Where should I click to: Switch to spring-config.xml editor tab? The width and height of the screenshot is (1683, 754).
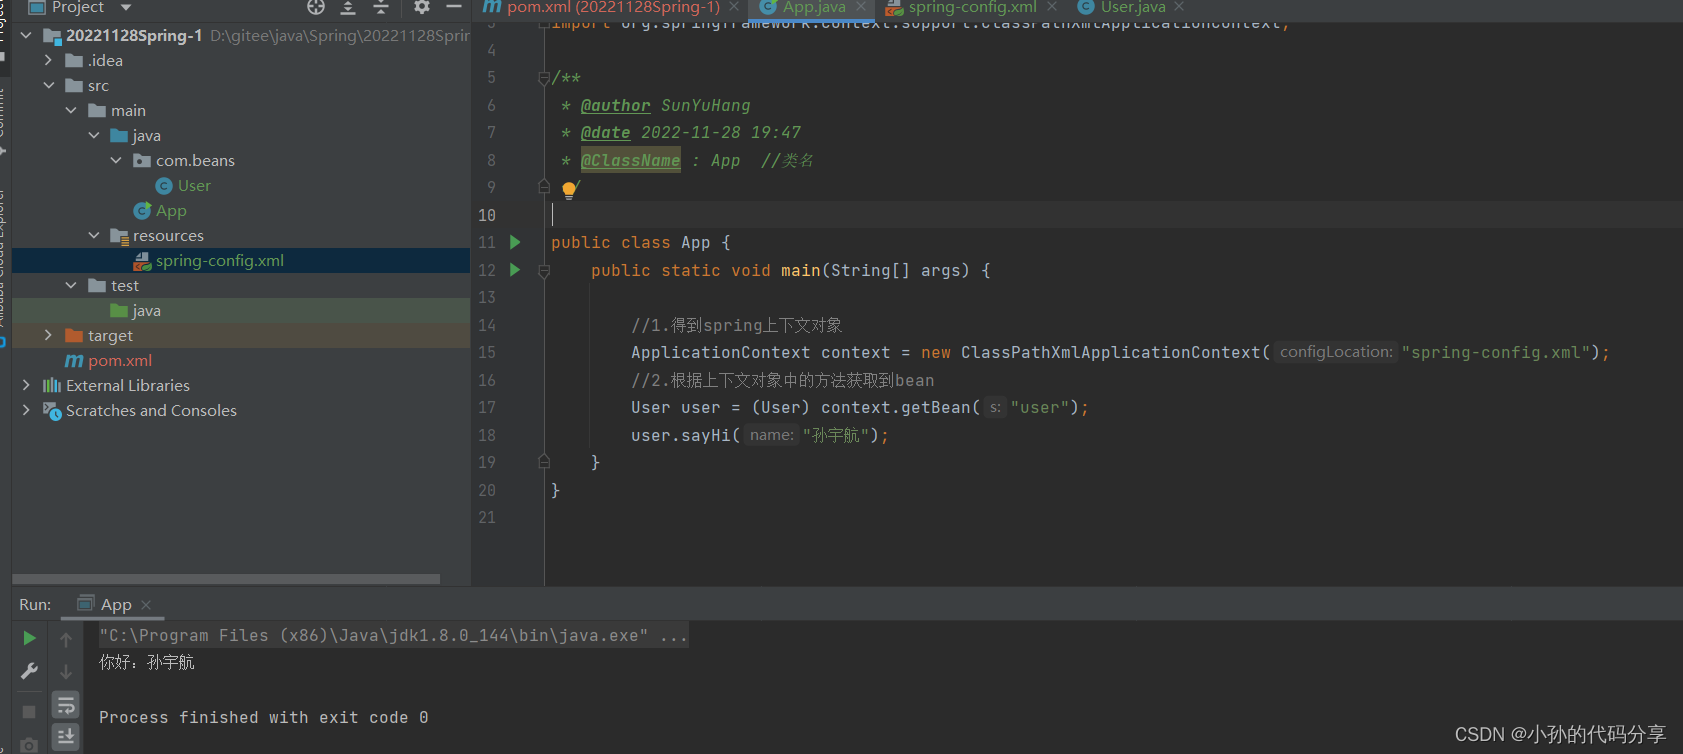coord(971,7)
